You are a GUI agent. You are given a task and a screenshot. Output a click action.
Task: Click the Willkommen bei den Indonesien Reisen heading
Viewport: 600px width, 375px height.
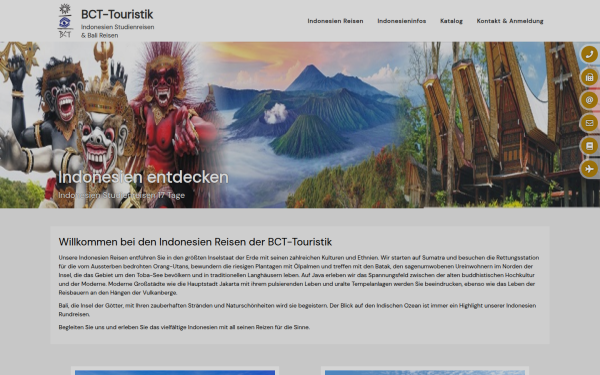tap(195, 242)
